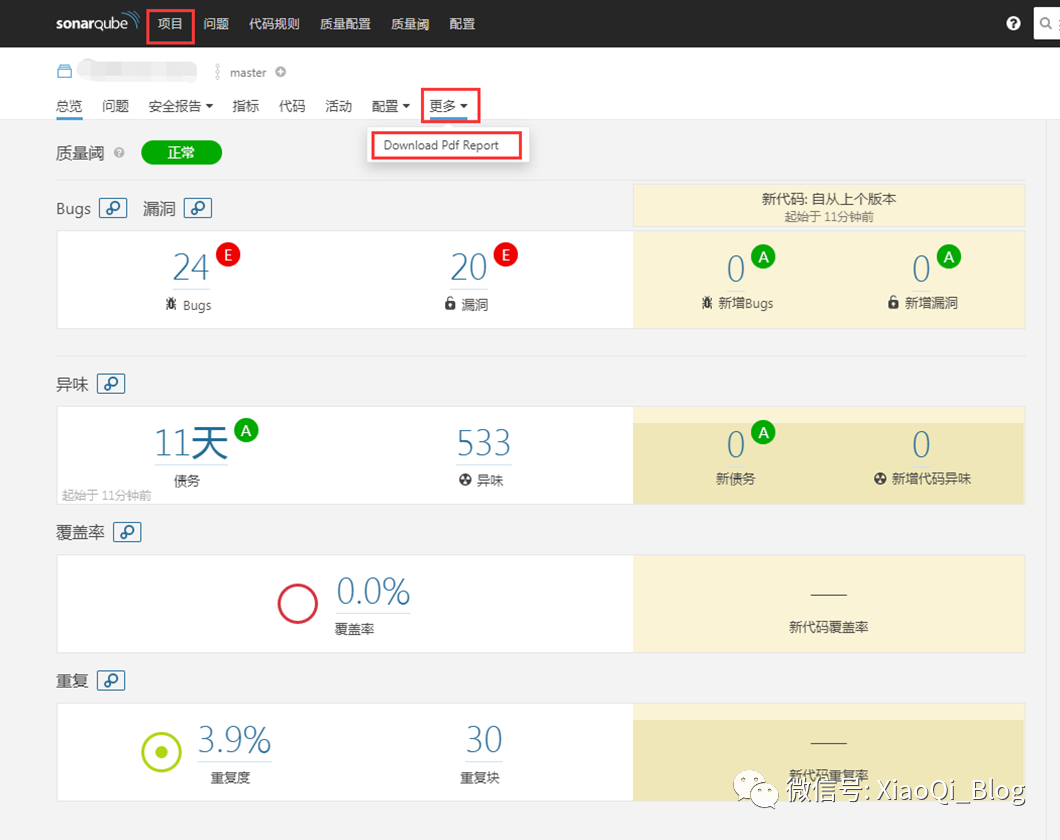Click the link icon next to 异味
This screenshot has width=1060, height=840.
tap(110, 383)
